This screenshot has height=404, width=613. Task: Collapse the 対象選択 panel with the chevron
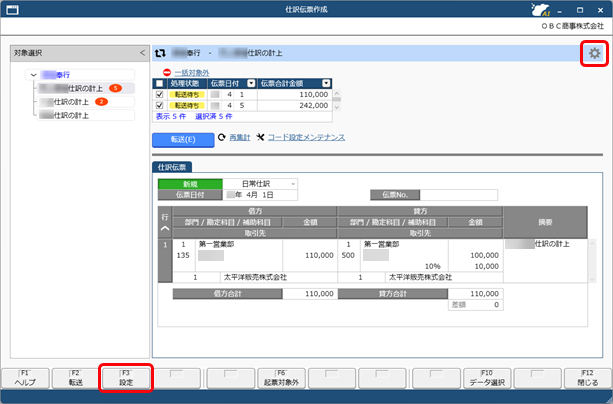pyautogui.click(x=142, y=53)
